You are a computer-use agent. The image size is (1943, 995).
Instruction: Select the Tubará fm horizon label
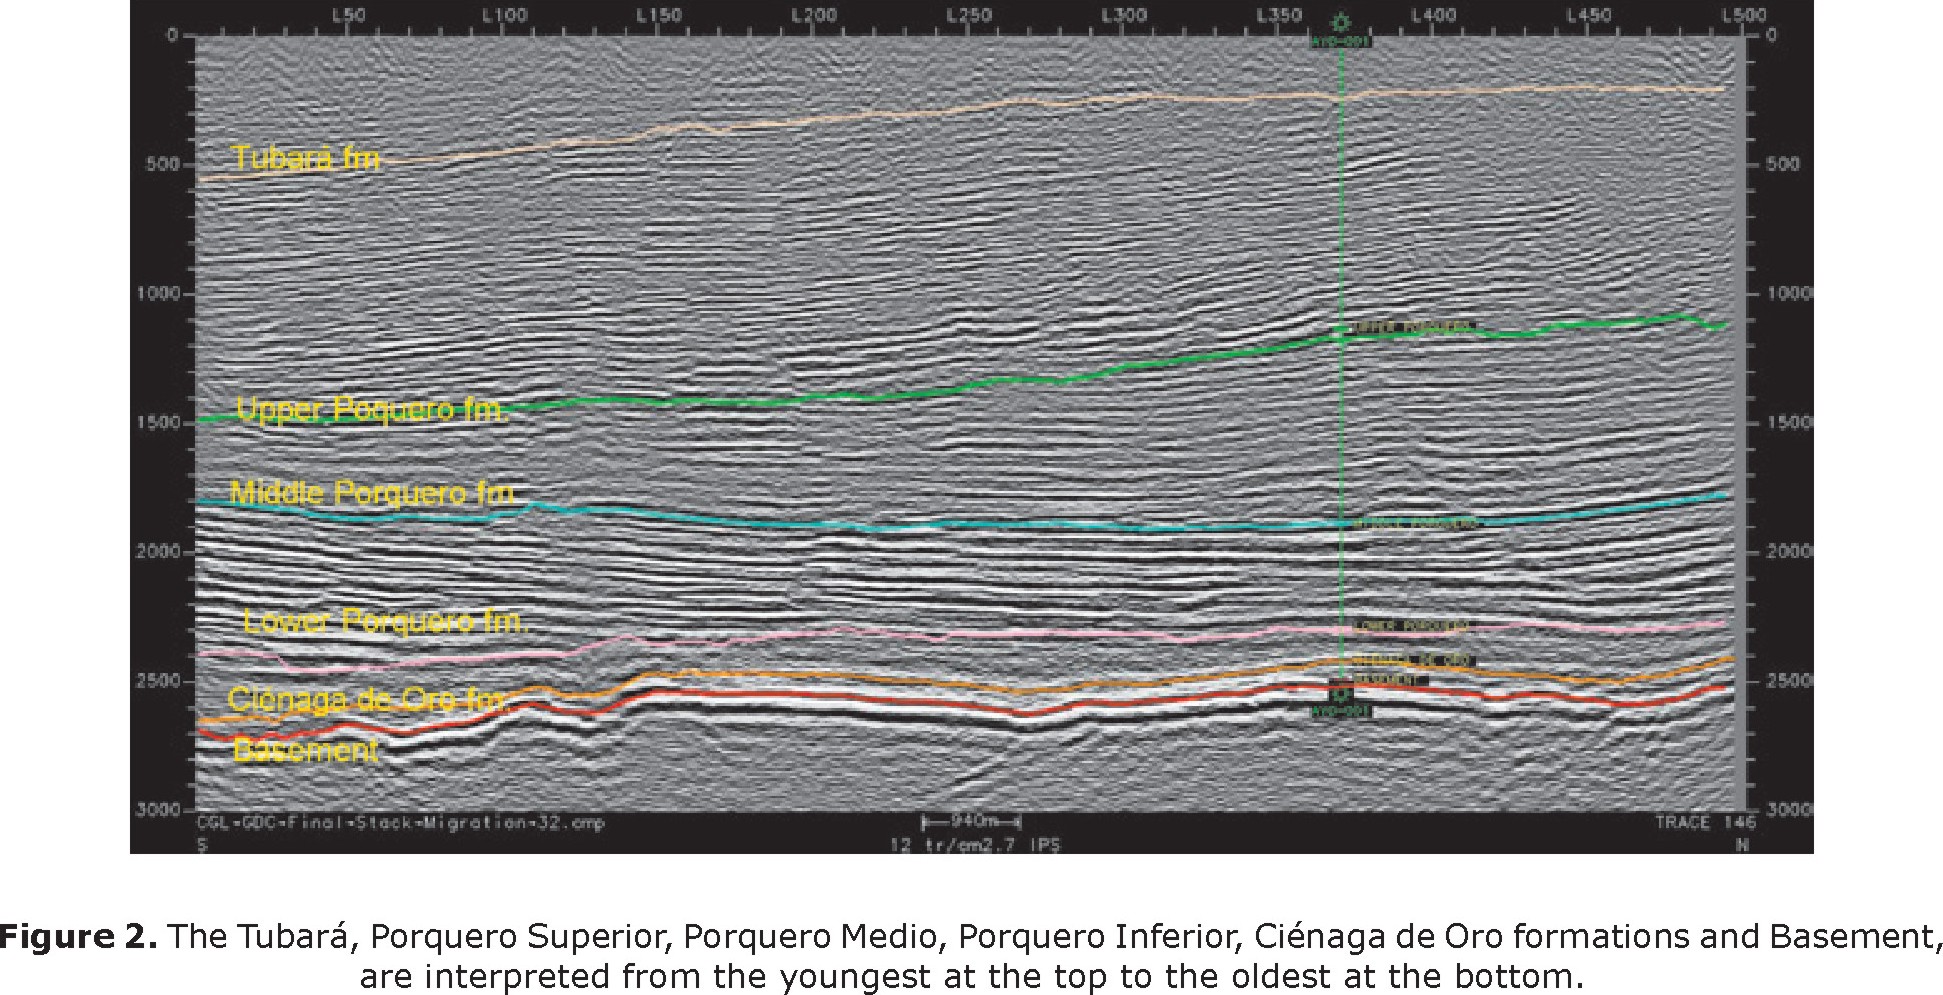click(305, 159)
